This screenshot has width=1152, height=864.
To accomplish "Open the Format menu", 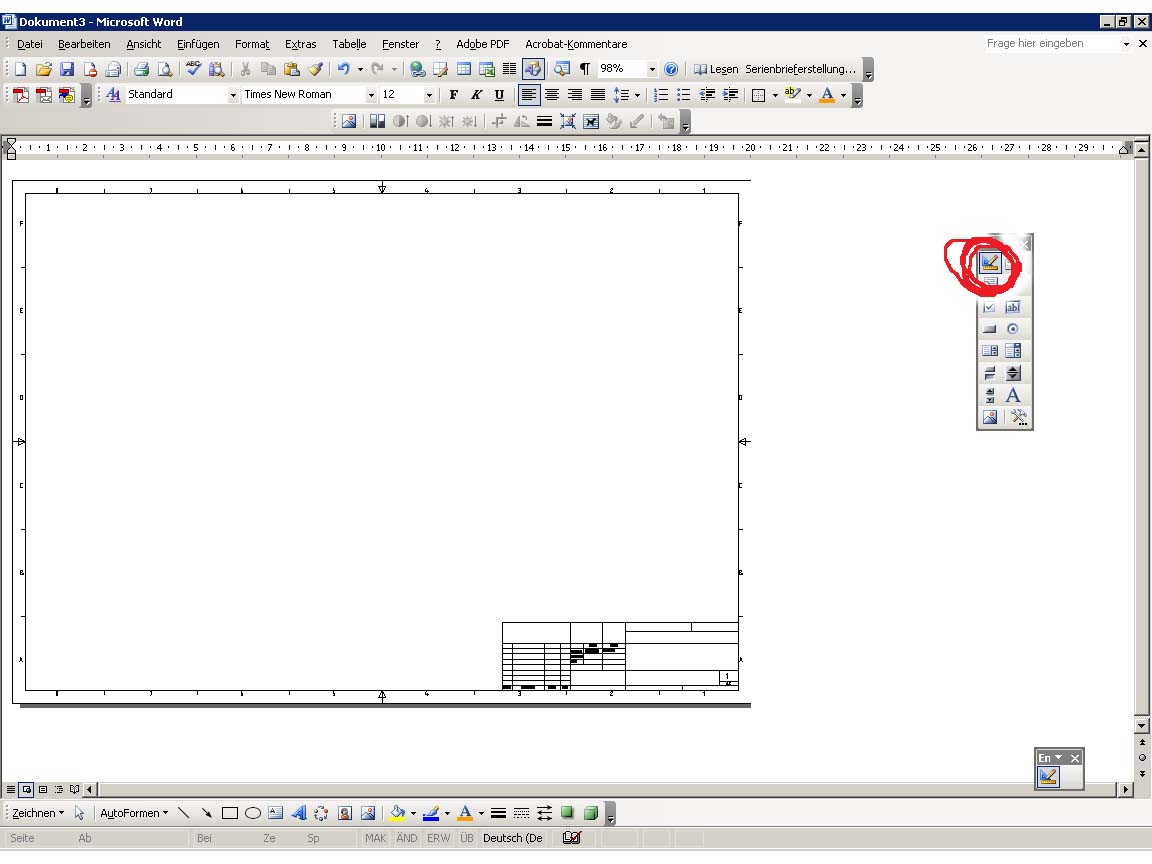I will coord(252,44).
